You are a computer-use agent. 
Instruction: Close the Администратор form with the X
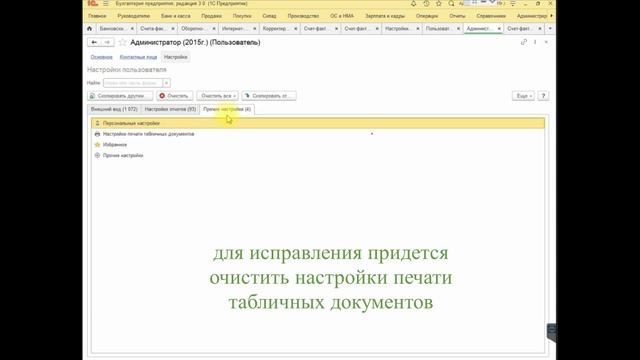tap(546, 42)
